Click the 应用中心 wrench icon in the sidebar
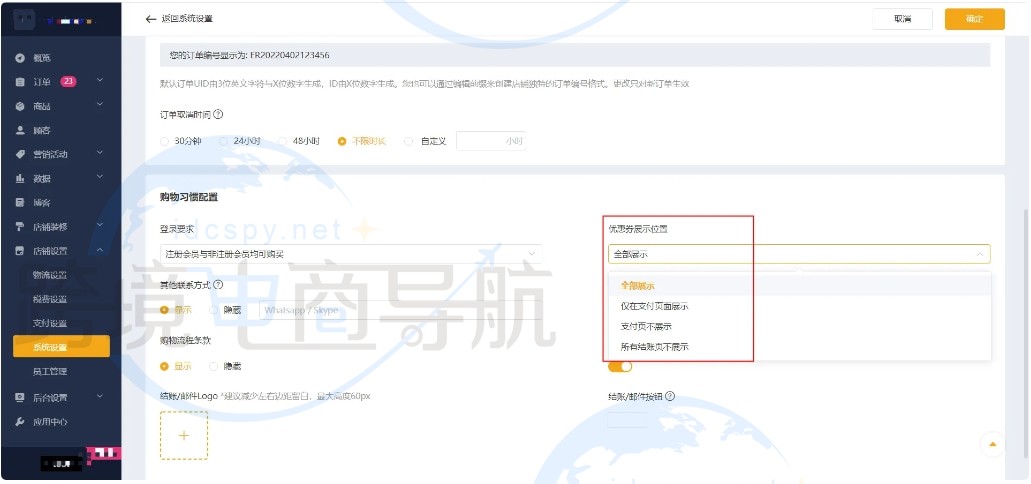 point(20,422)
